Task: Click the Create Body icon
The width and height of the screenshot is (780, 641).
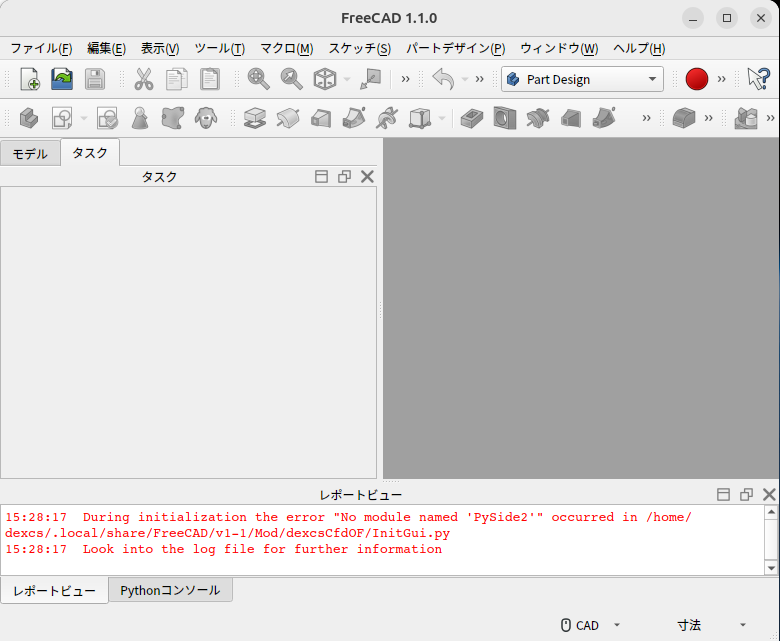Action: point(29,118)
